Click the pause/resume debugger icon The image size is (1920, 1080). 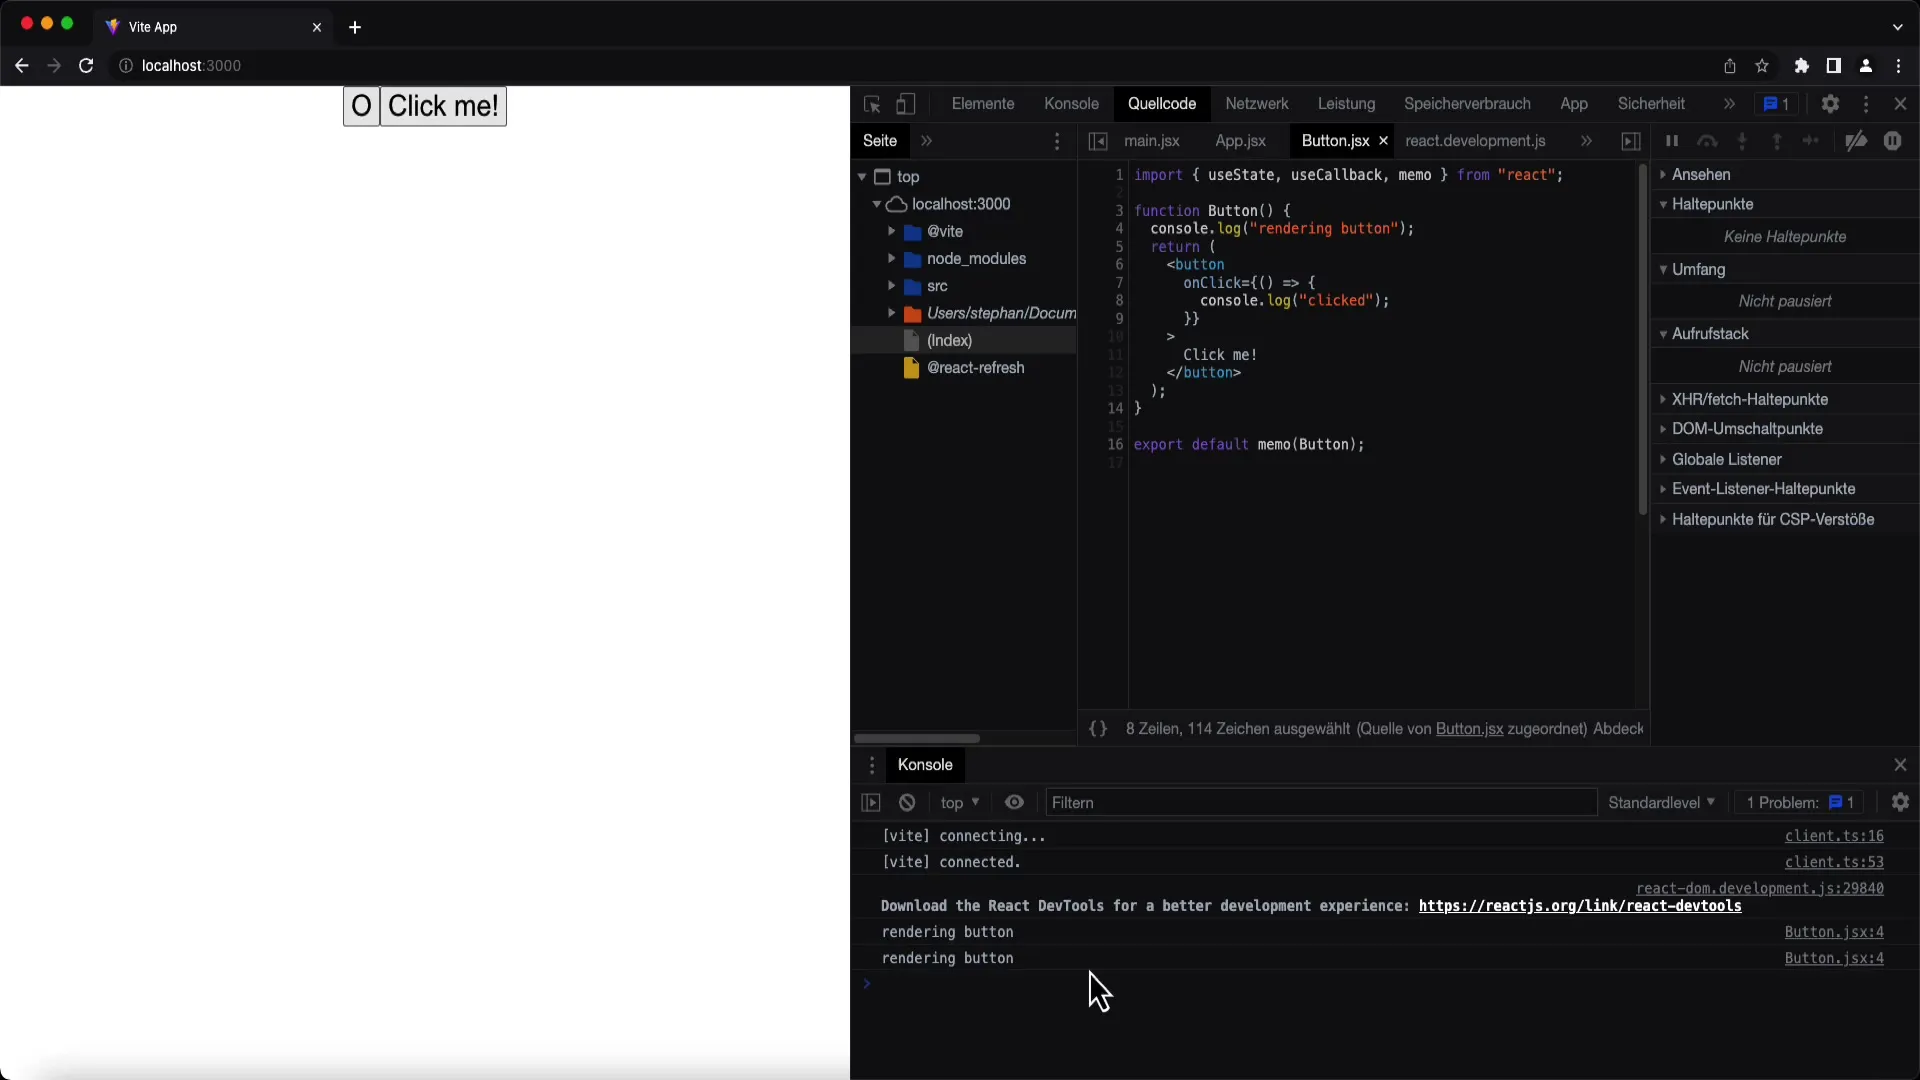1671,141
